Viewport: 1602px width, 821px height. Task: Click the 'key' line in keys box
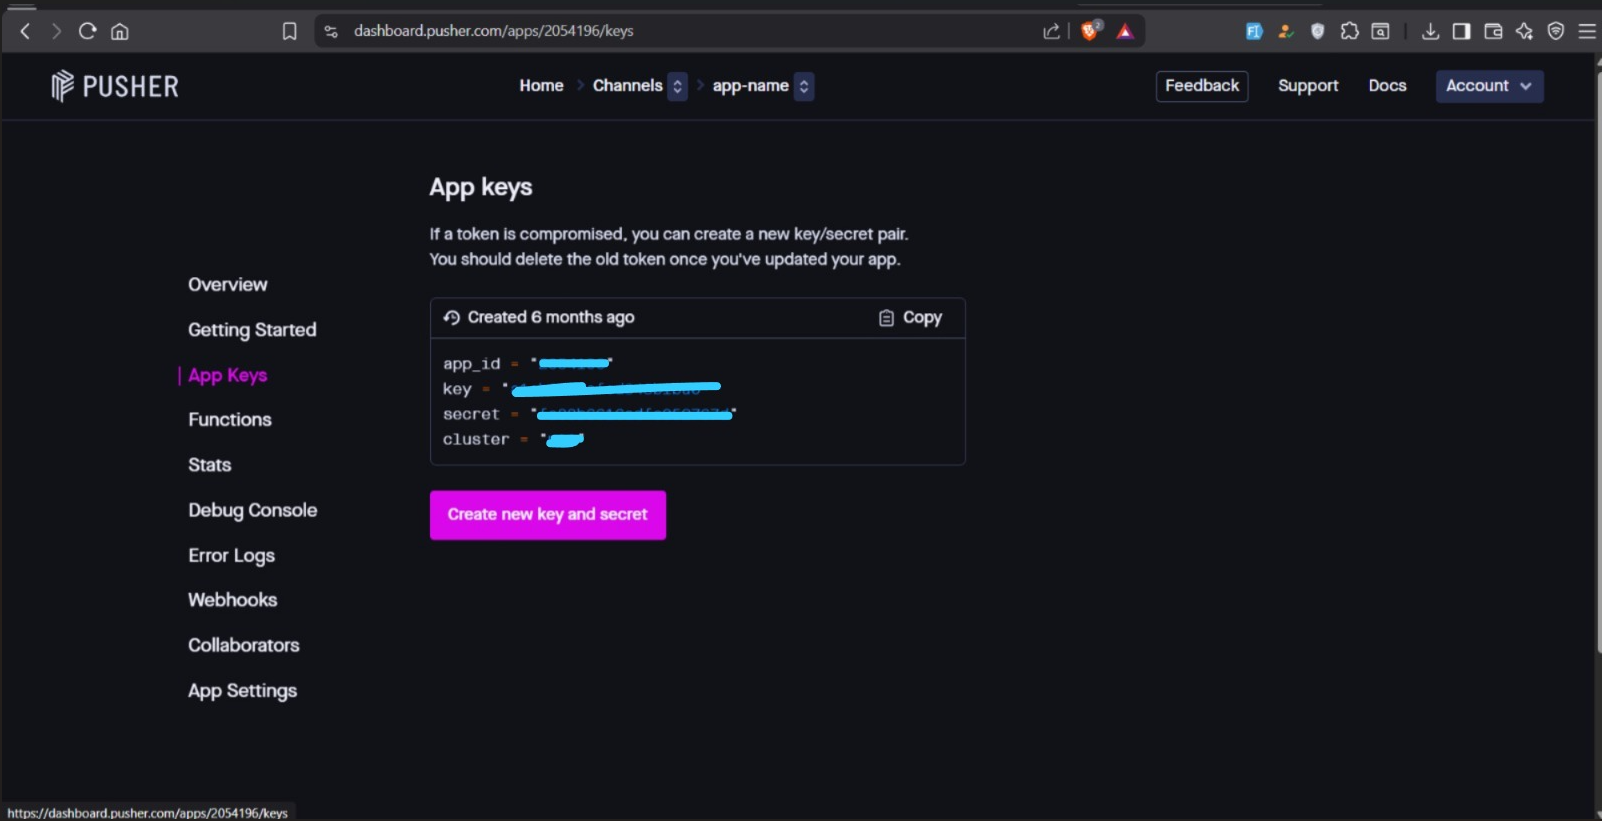(581, 389)
